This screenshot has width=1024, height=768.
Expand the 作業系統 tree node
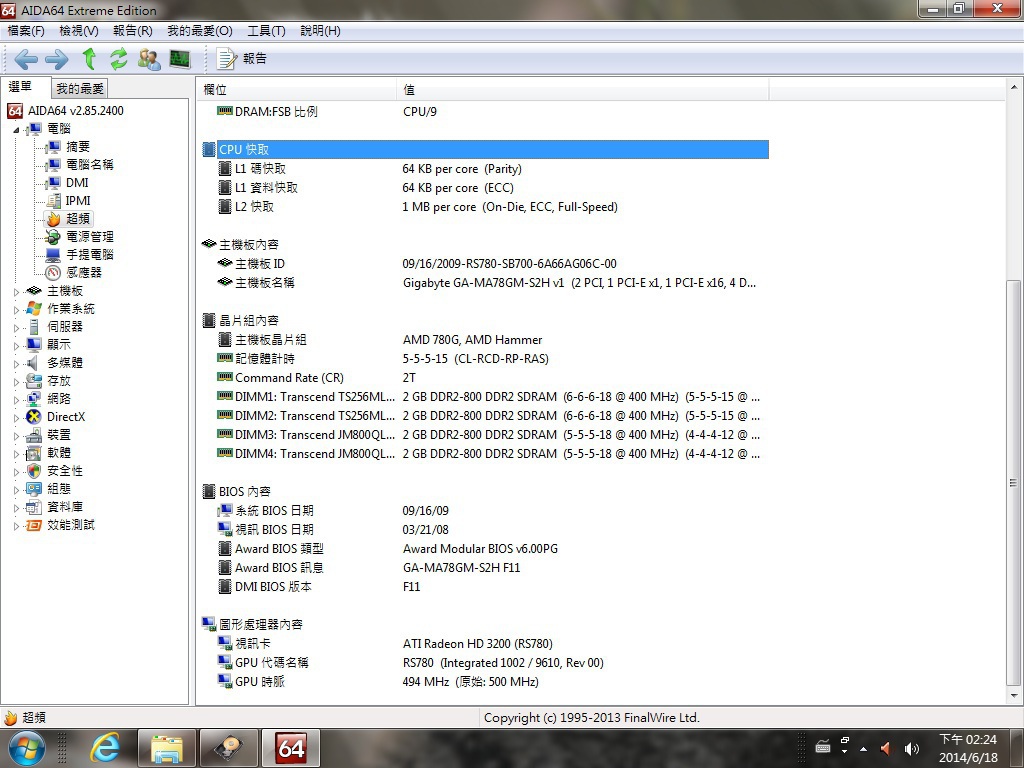[16, 310]
